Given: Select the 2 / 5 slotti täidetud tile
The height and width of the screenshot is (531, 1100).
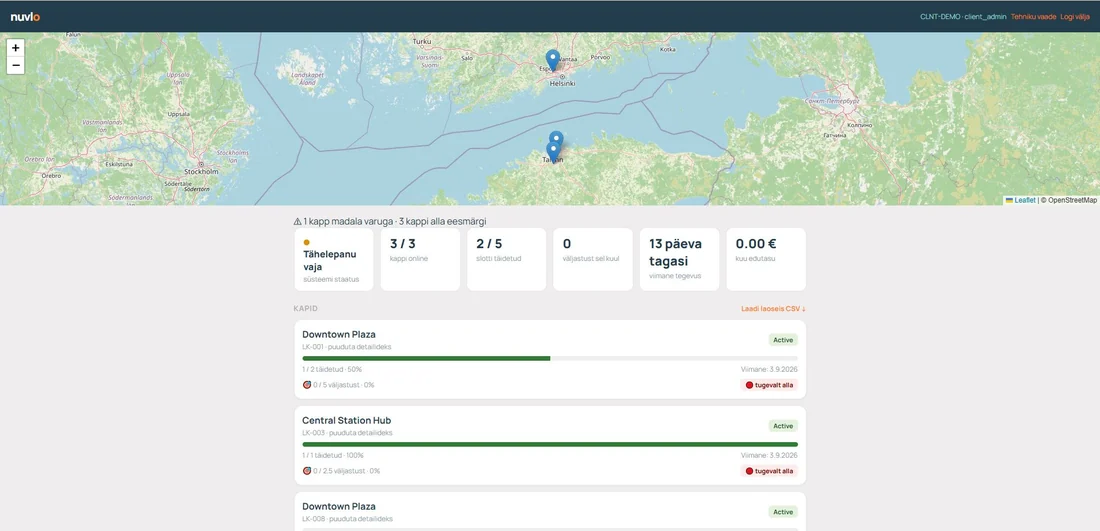Looking at the screenshot, I should click(507, 259).
